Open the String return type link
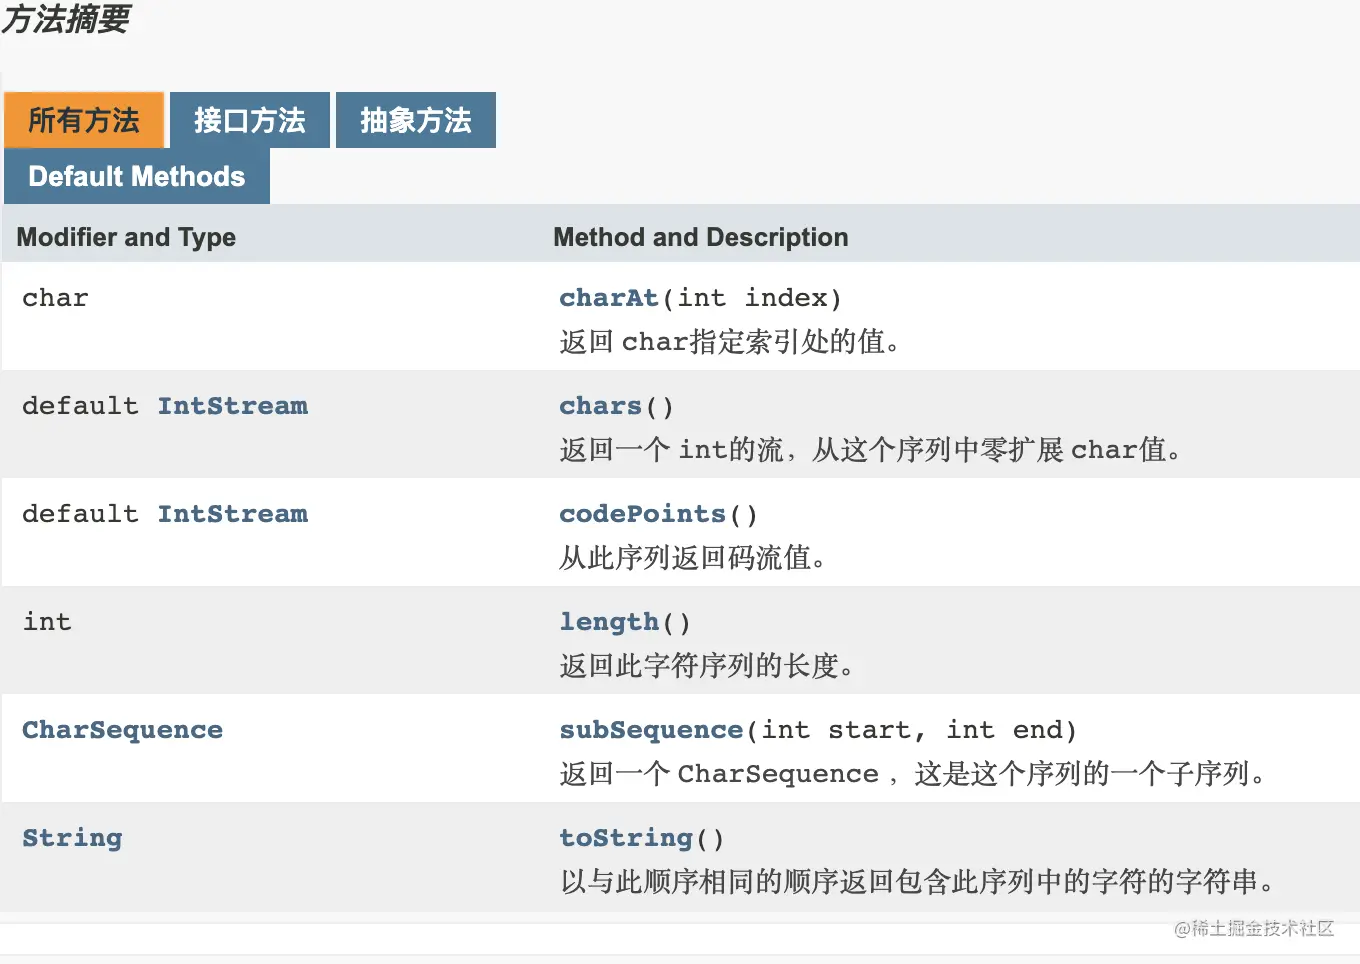1360x964 pixels. (72, 838)
